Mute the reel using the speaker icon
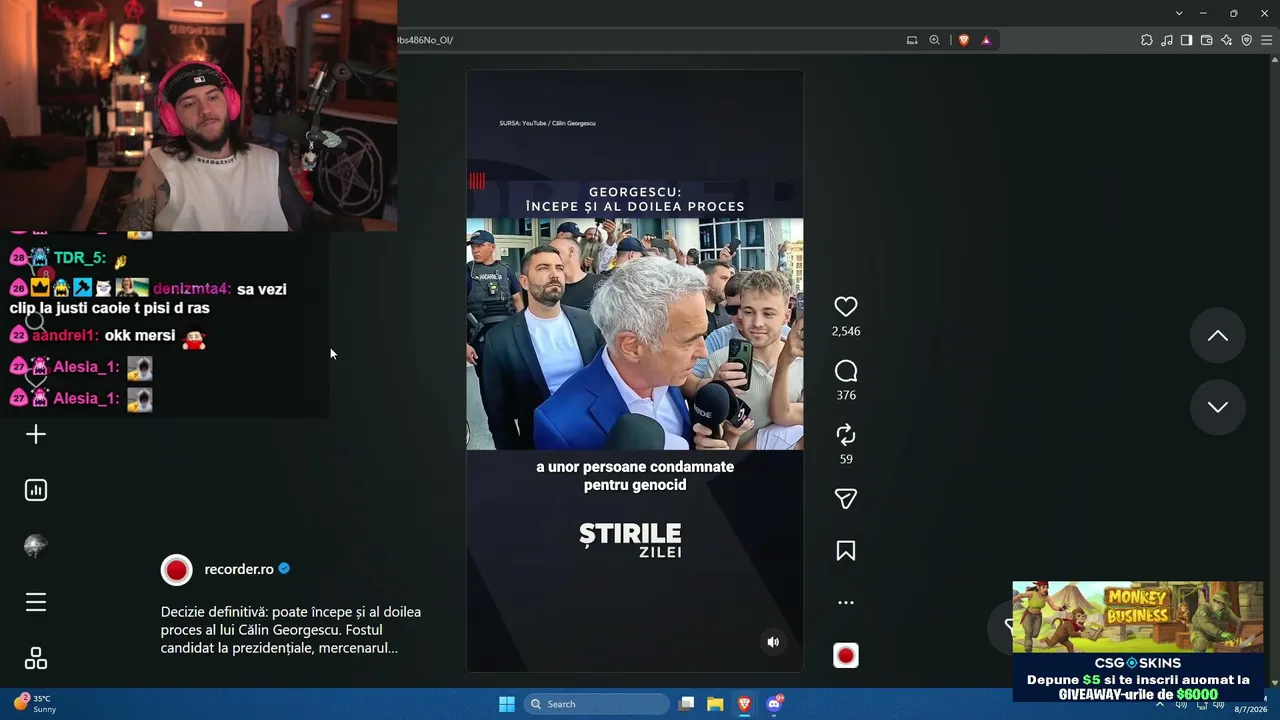 [x=773, y=642]
